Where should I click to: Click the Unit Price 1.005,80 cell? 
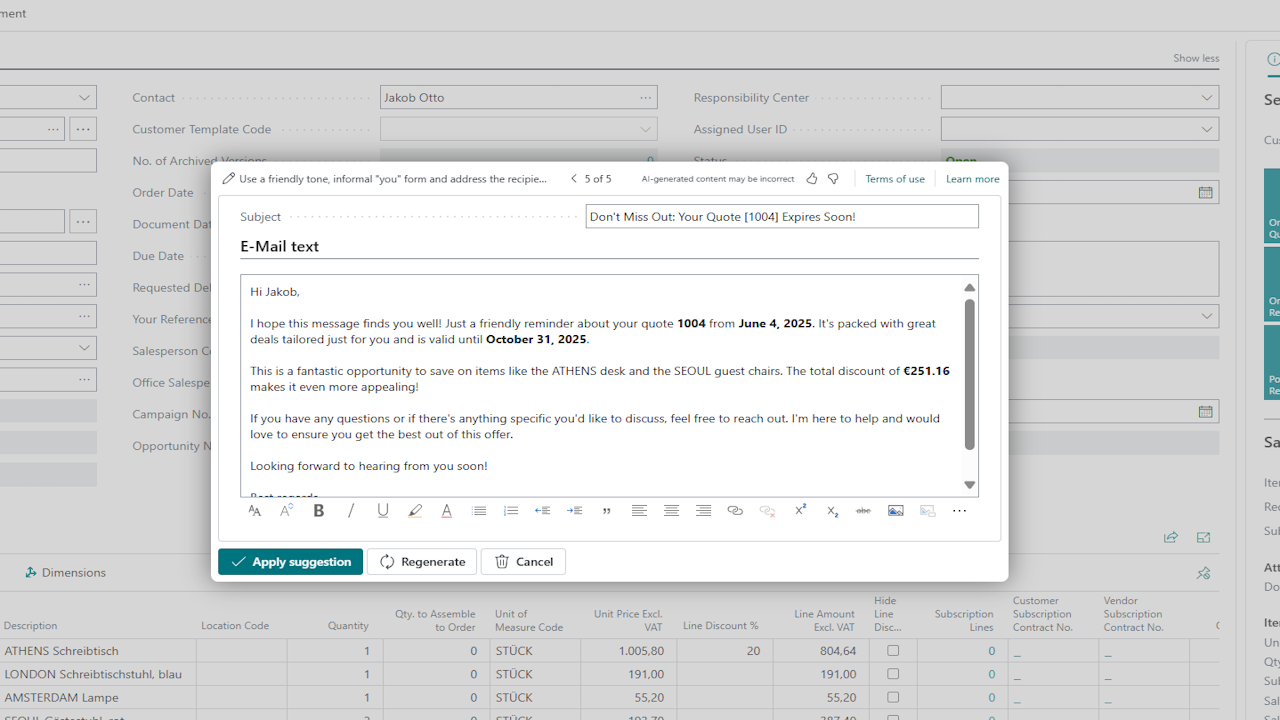pos(628,651)
